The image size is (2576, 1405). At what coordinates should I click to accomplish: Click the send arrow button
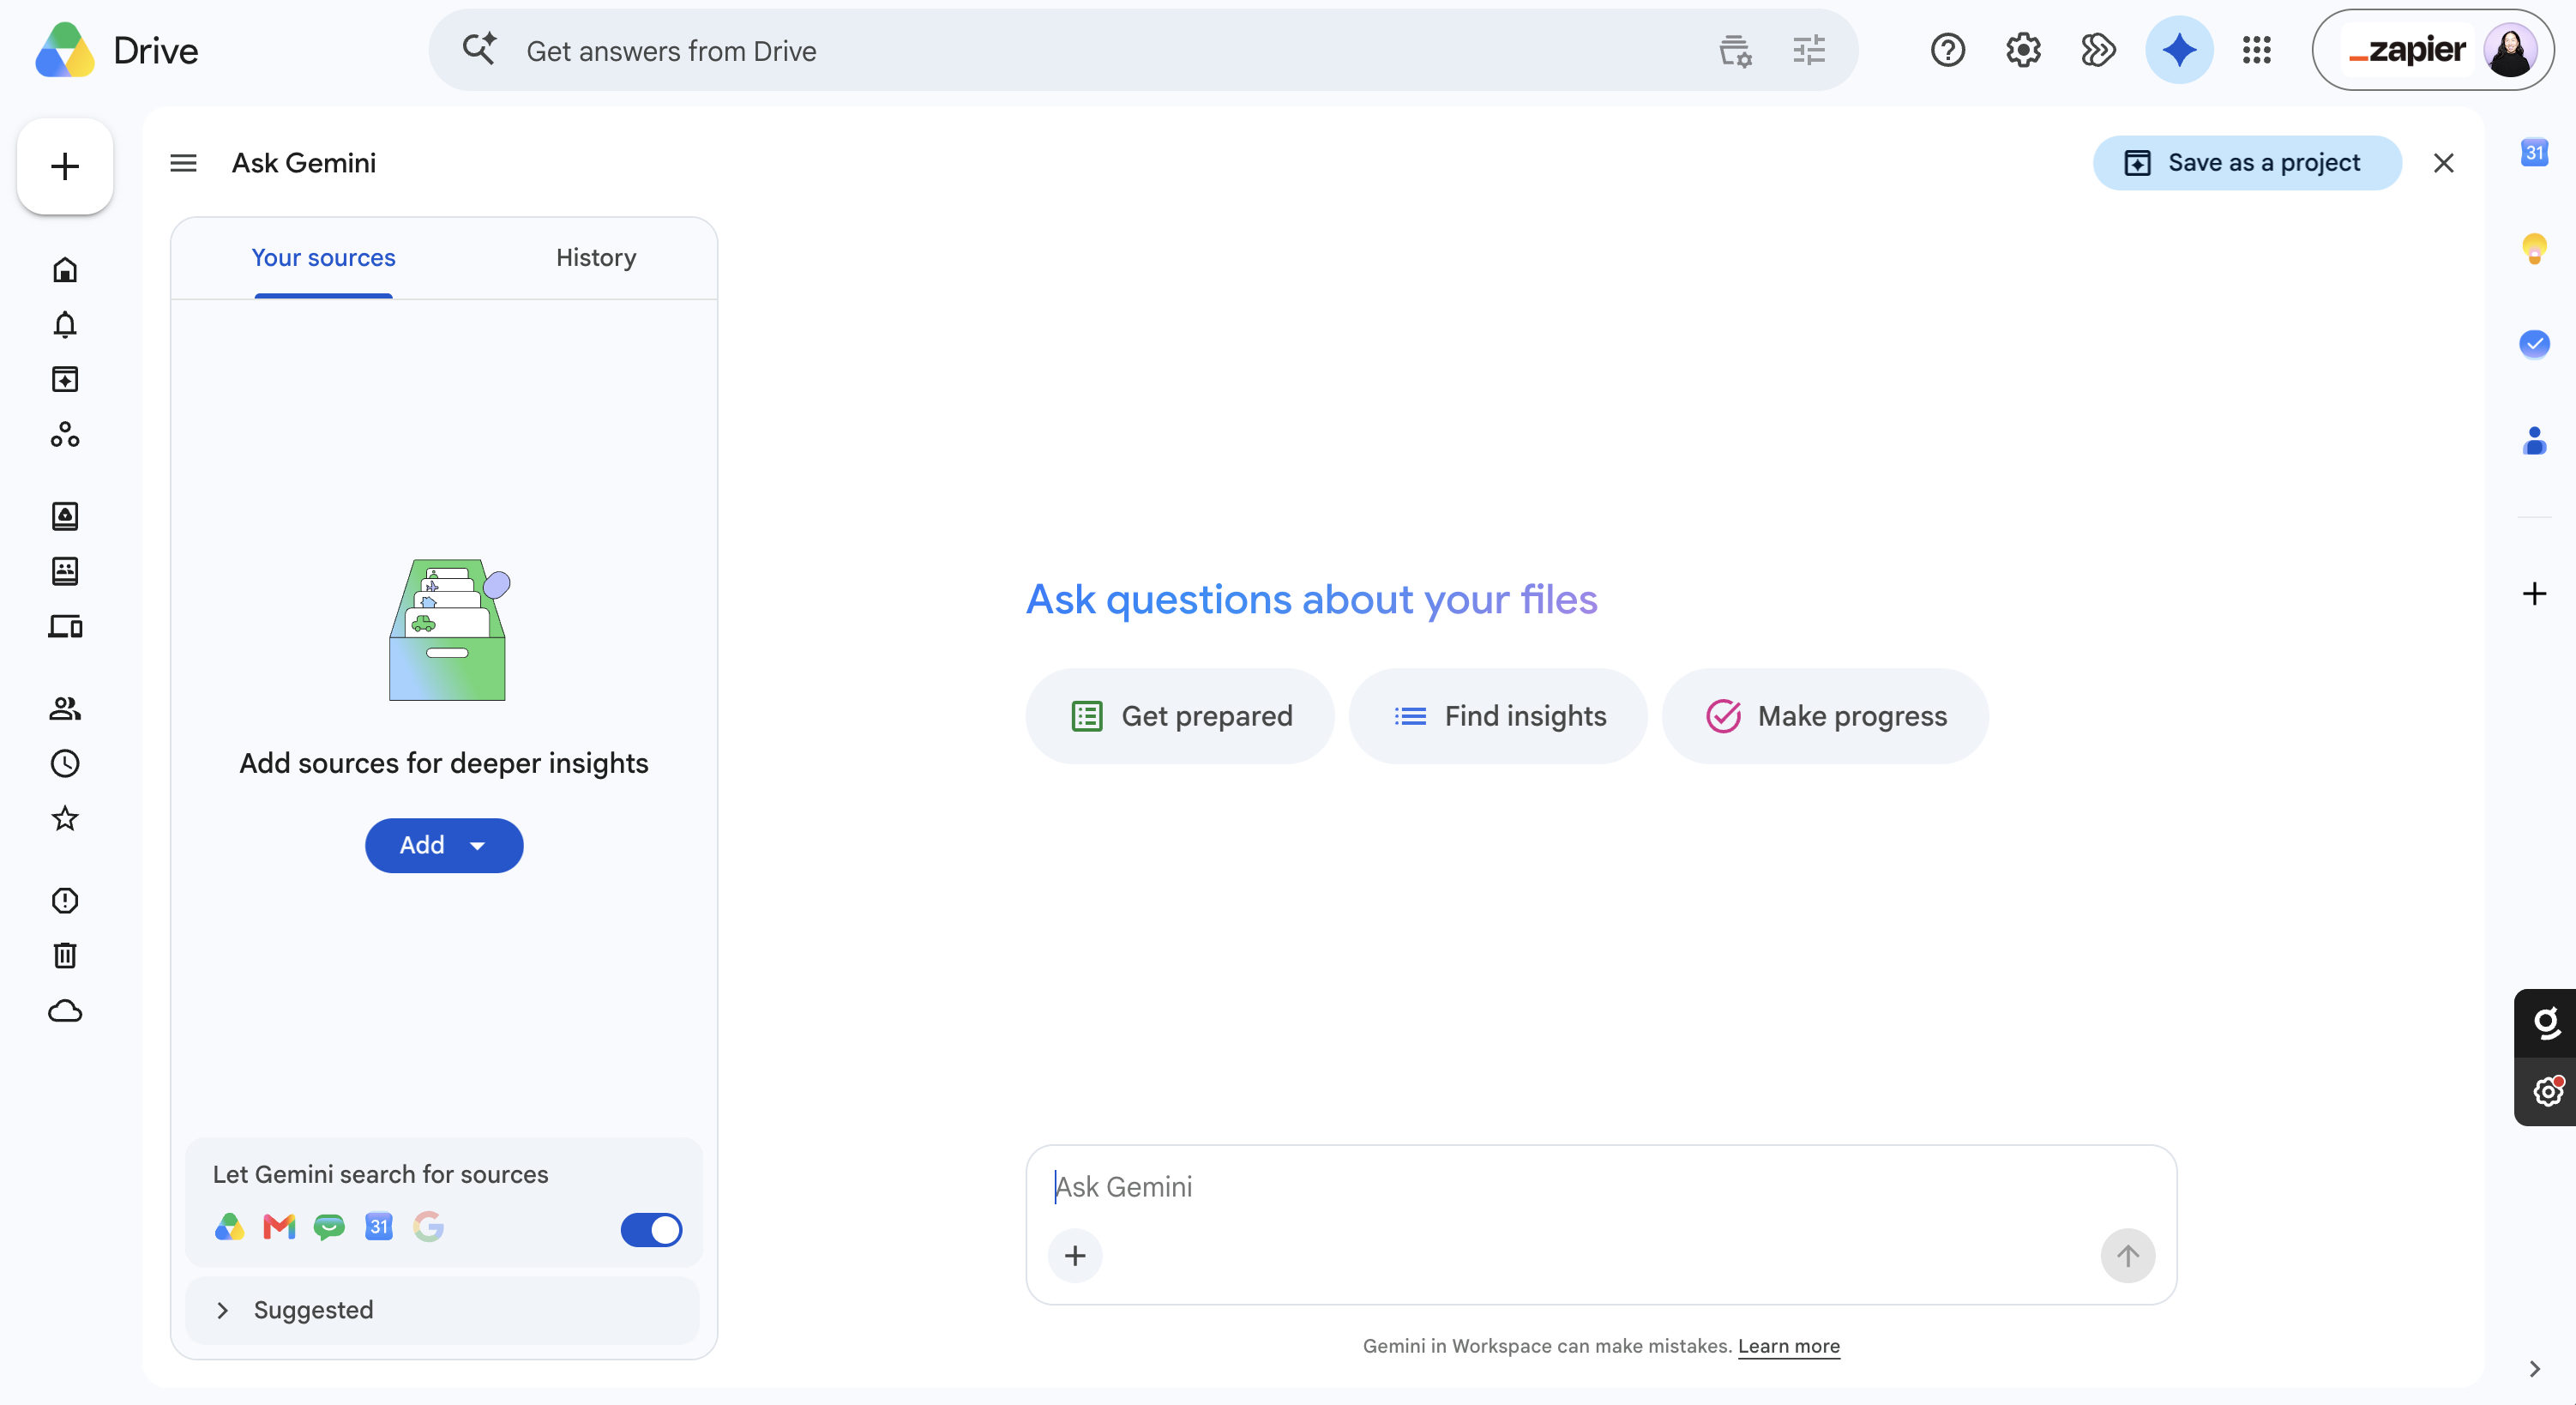pyautogui.click(x=2127, y=1256)
